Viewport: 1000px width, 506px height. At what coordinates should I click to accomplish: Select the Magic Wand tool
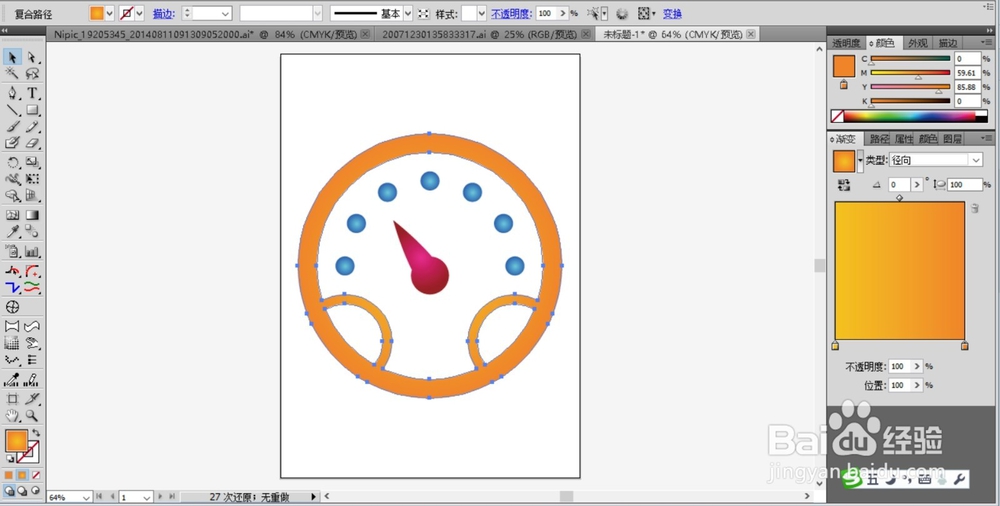point(12,74)
